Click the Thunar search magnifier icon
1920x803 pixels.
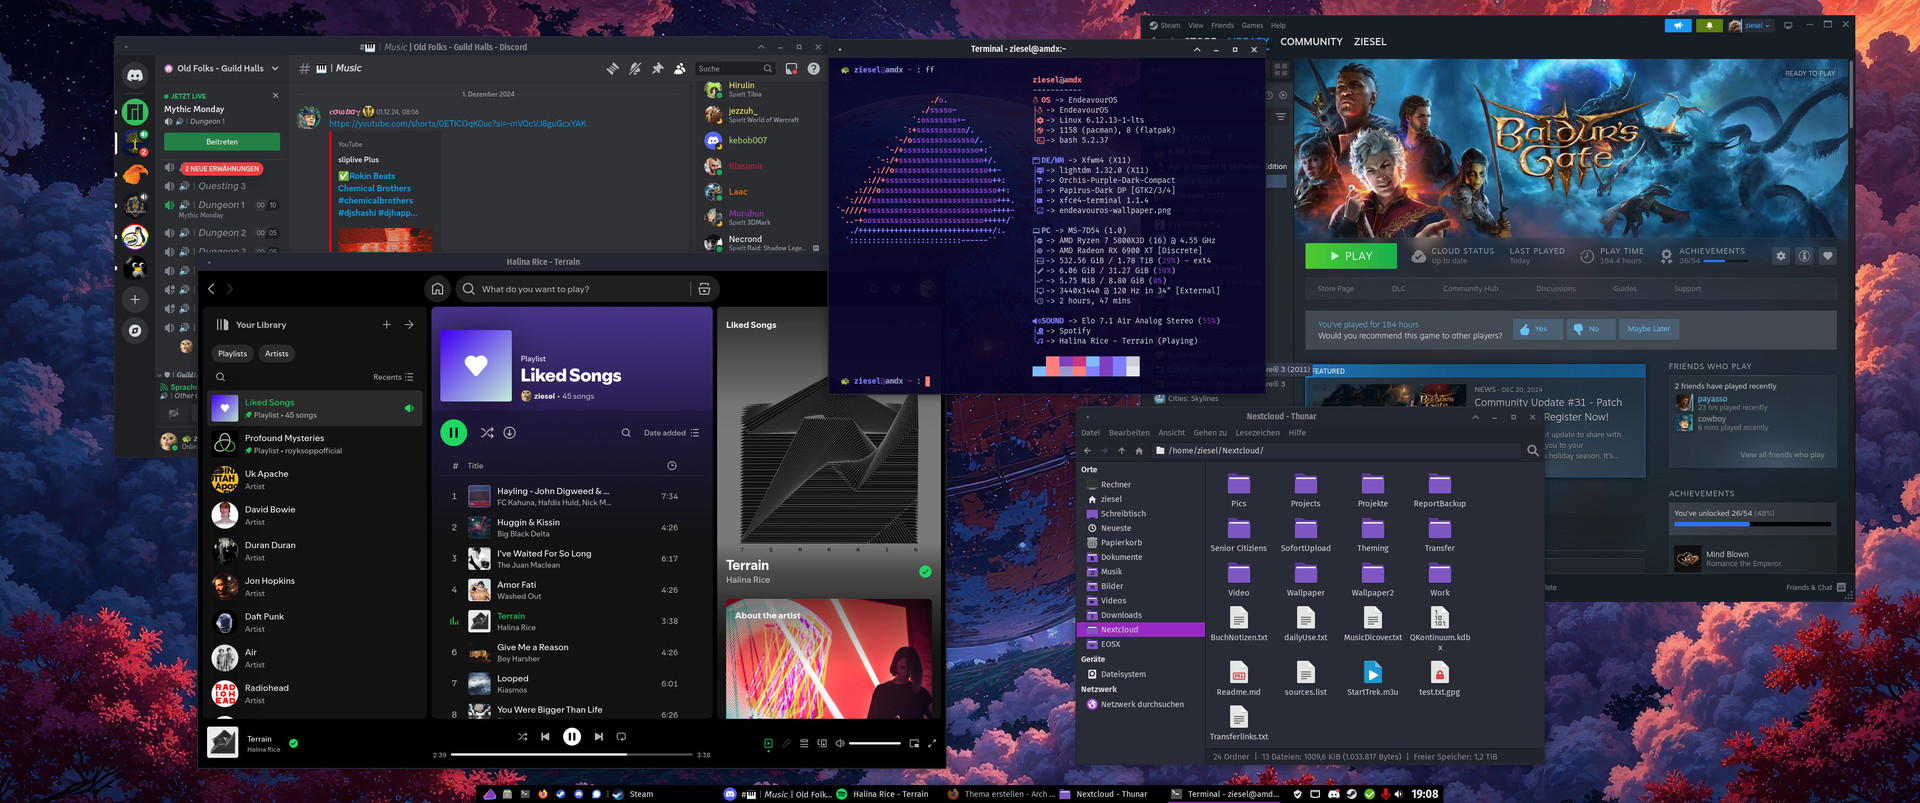click(1532, 451)
